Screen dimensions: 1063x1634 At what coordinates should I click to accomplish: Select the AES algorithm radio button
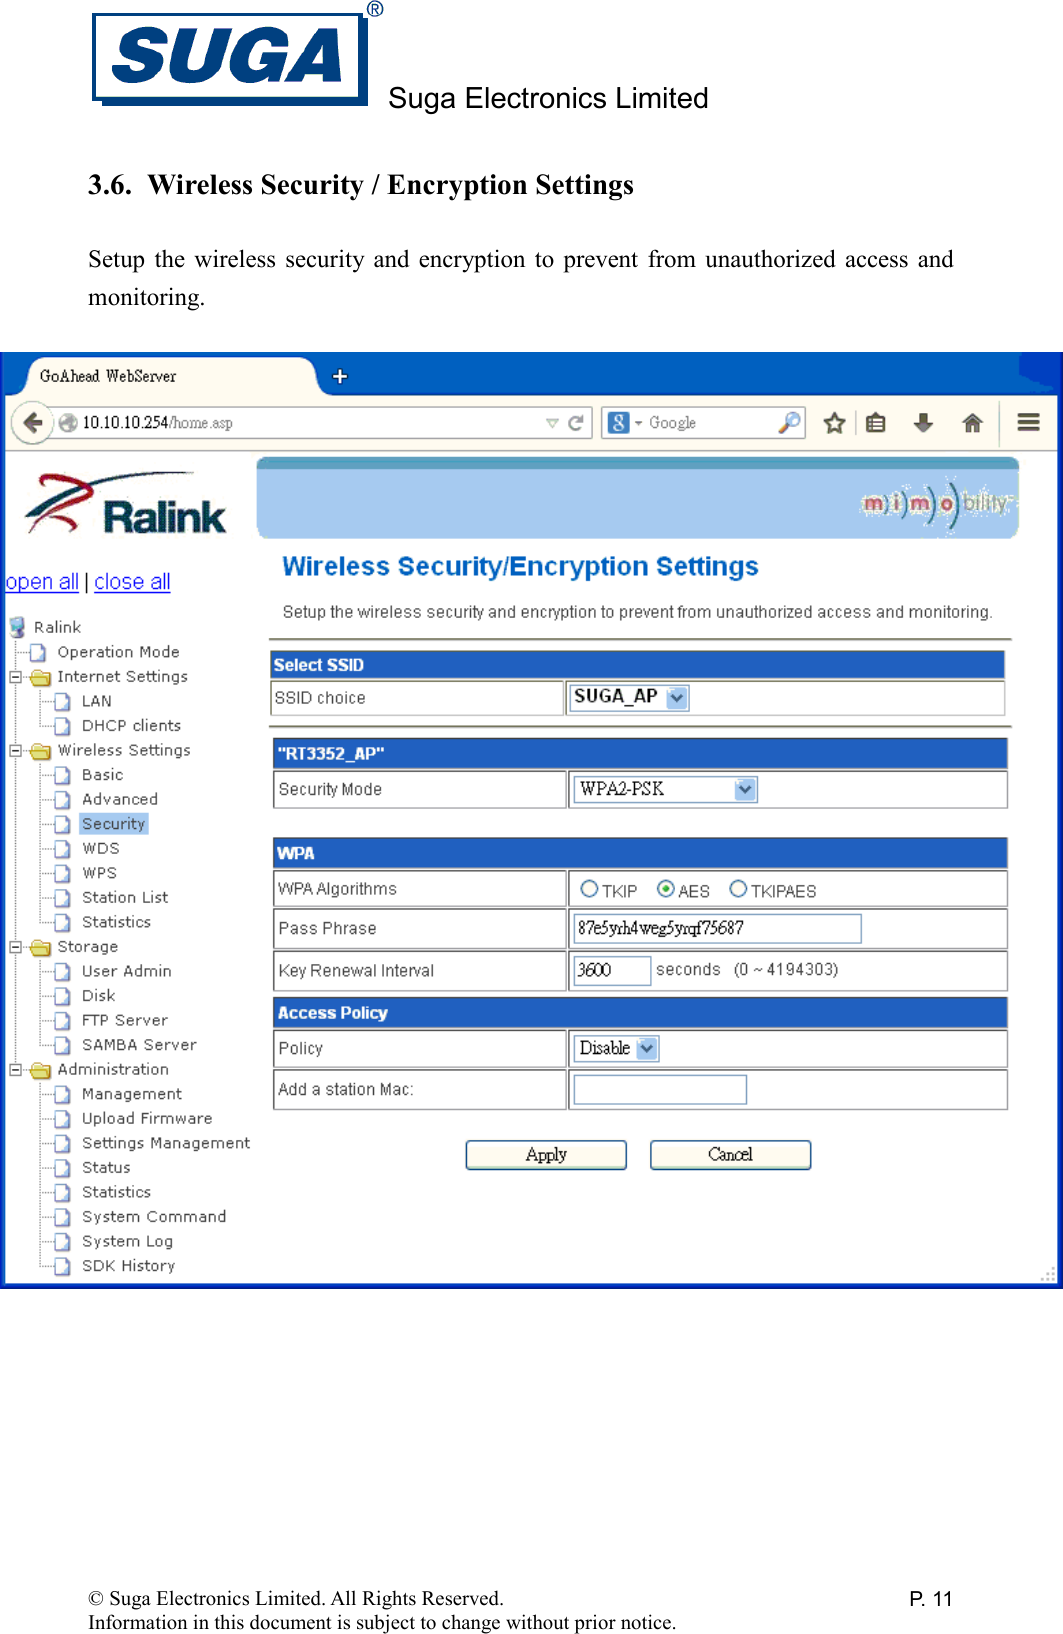666,889
